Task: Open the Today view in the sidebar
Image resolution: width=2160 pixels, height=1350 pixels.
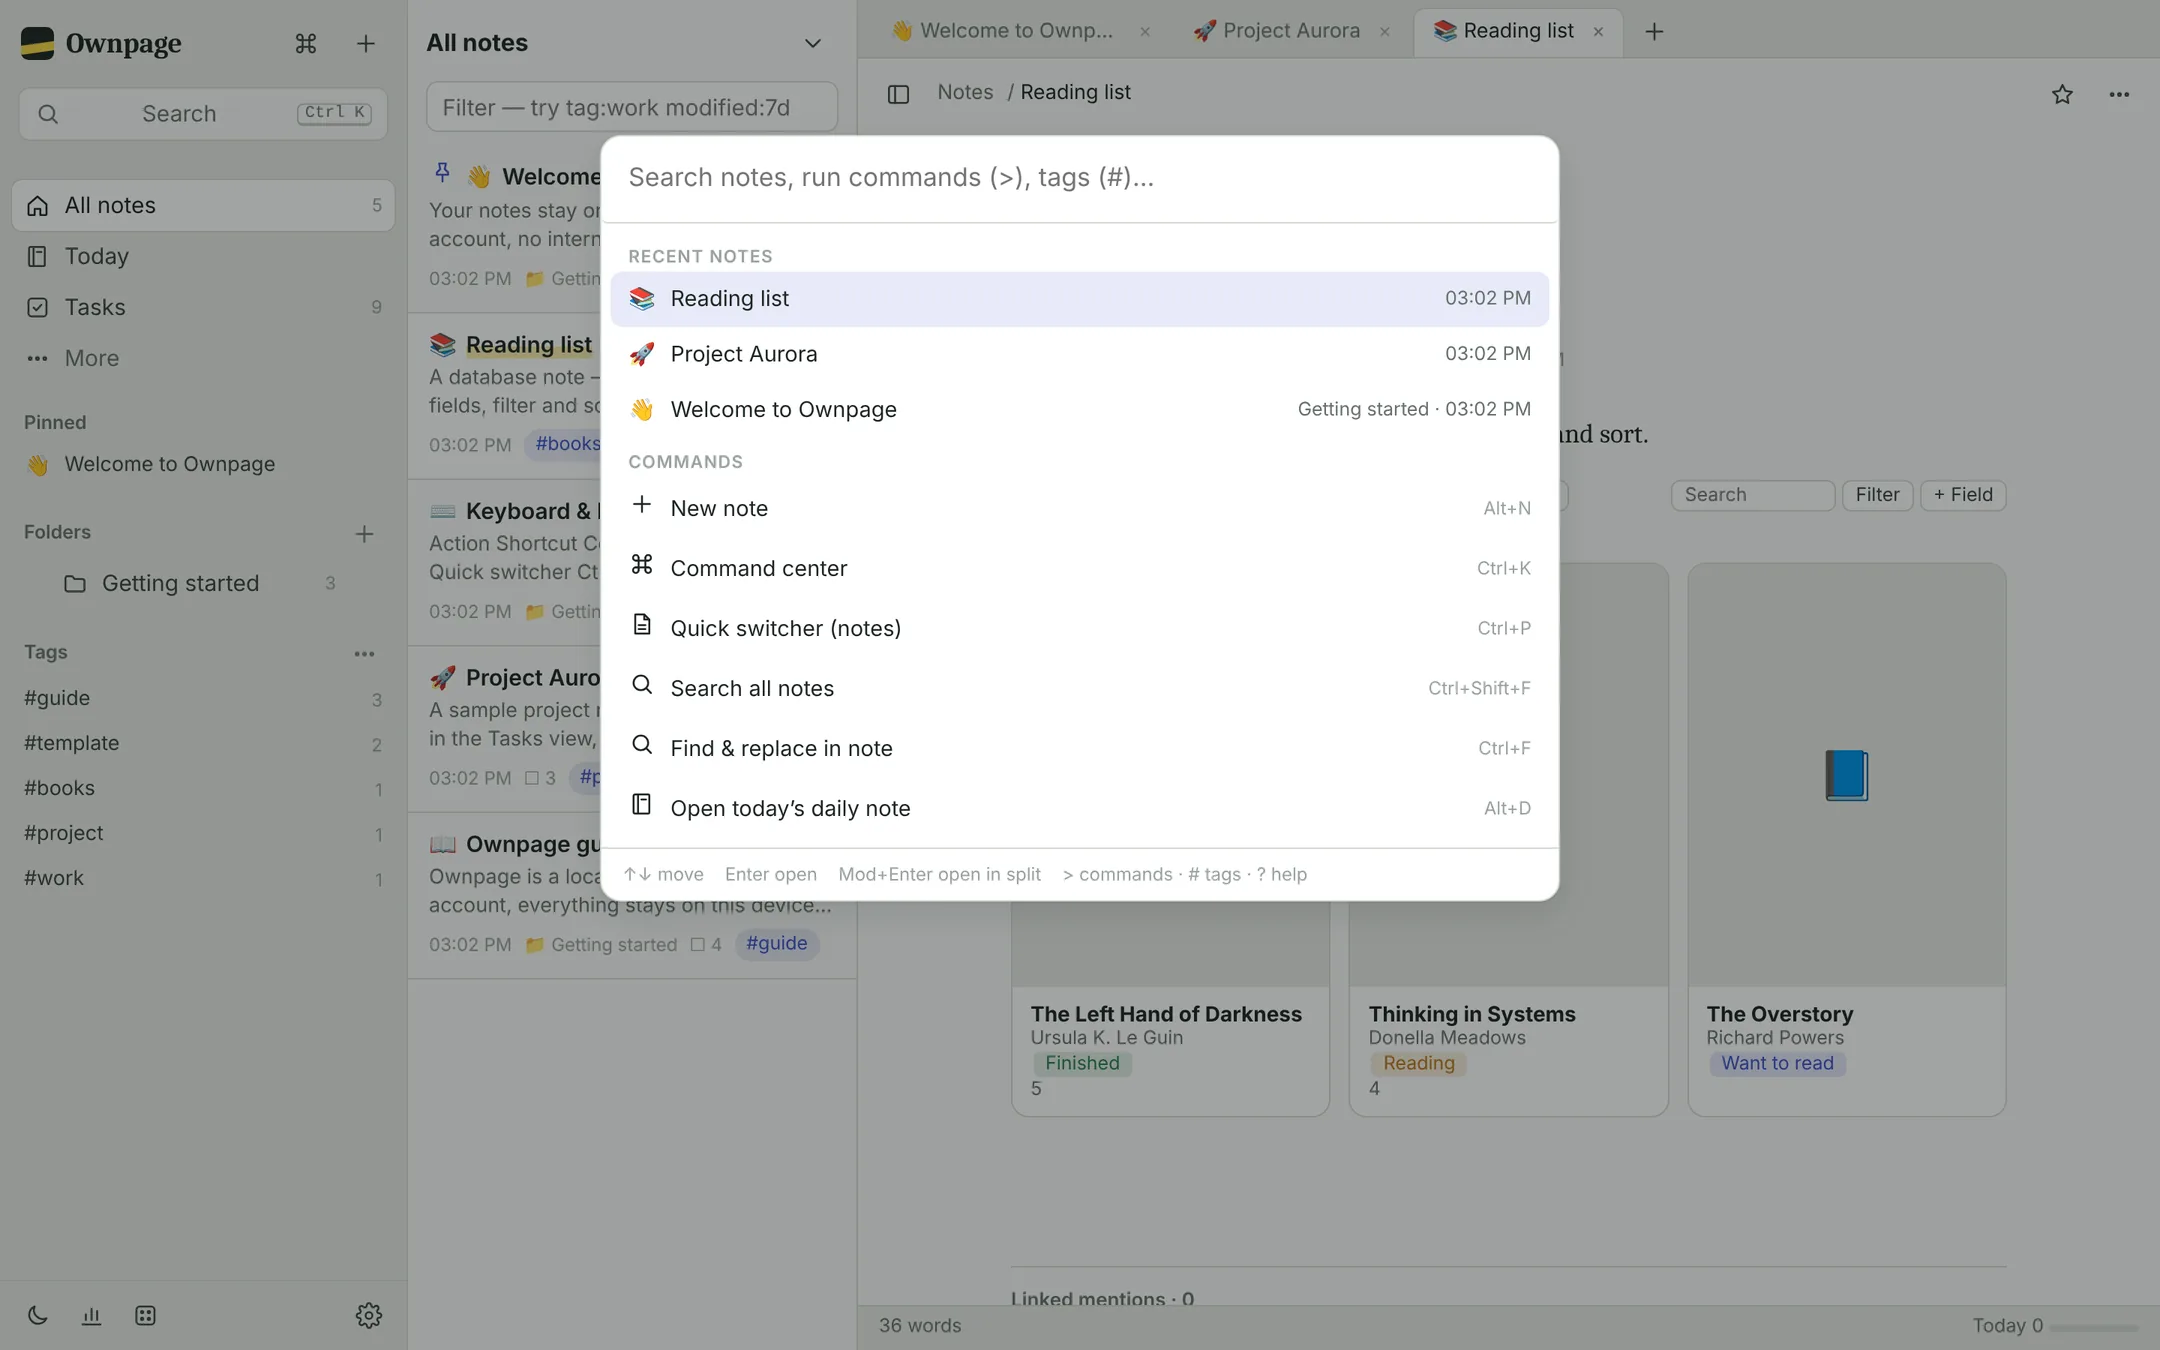Action: point(203,256)
